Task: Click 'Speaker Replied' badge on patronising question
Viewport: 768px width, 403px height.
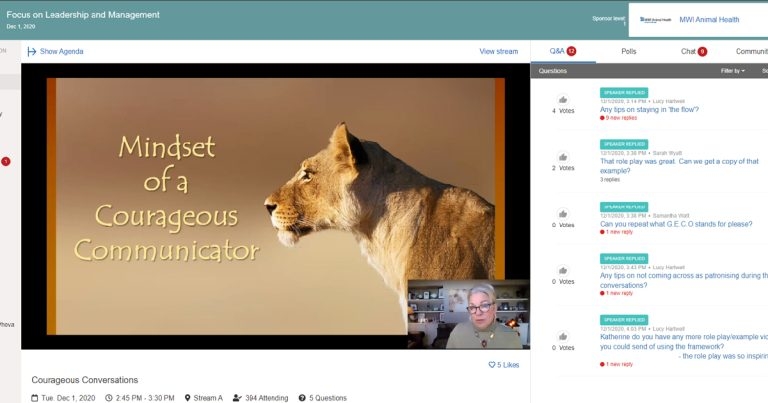Action: click(x=624, y=259)
